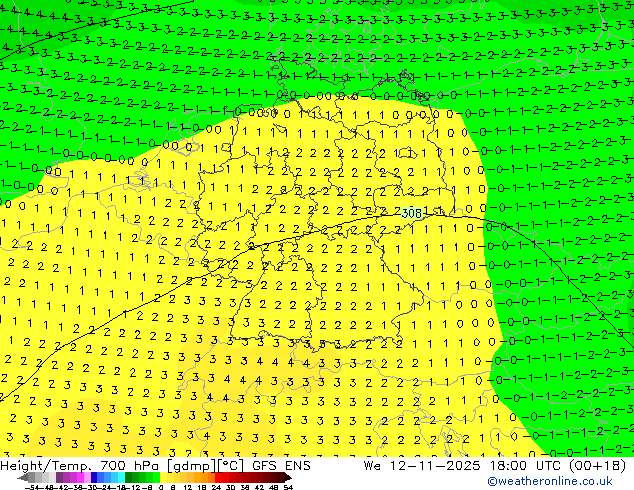Click the '18:00 UTC' time text
The image size is (634, 490).
(528, 466)
